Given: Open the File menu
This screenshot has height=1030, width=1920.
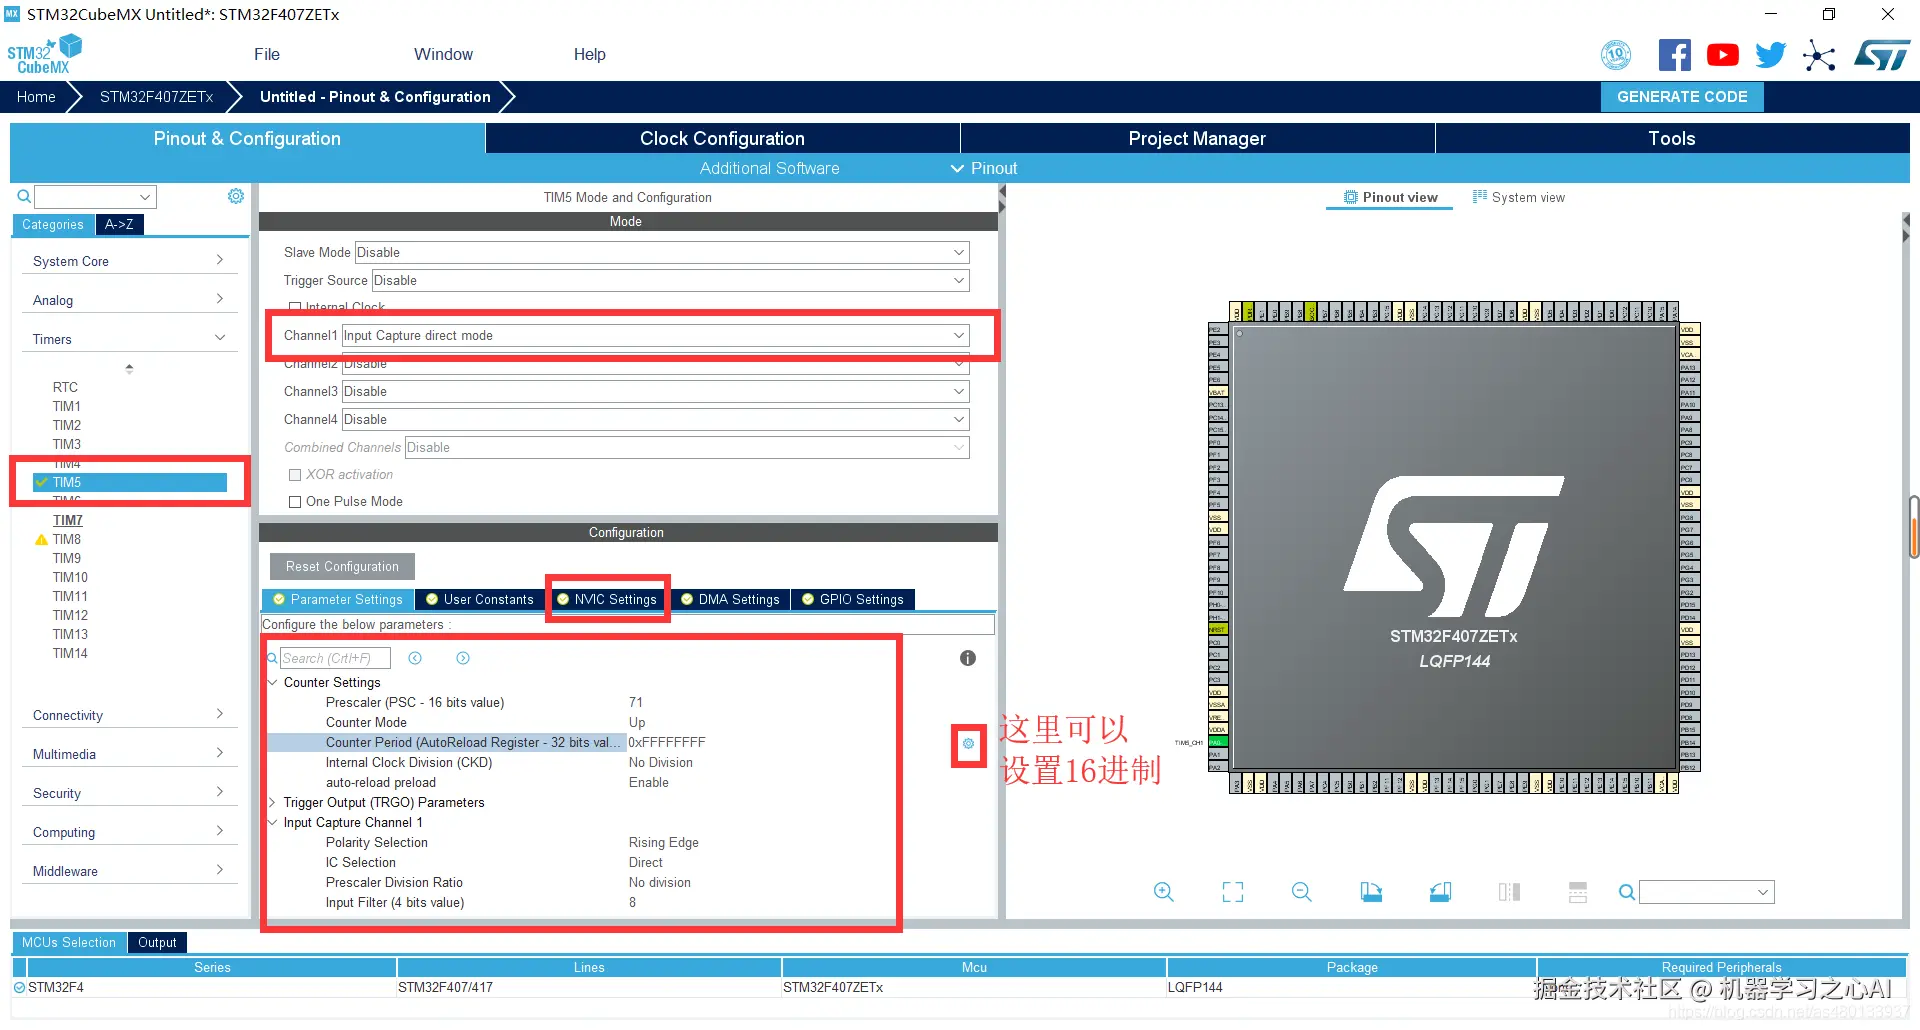Looking at the screenshot, I should tap(267, 55).
